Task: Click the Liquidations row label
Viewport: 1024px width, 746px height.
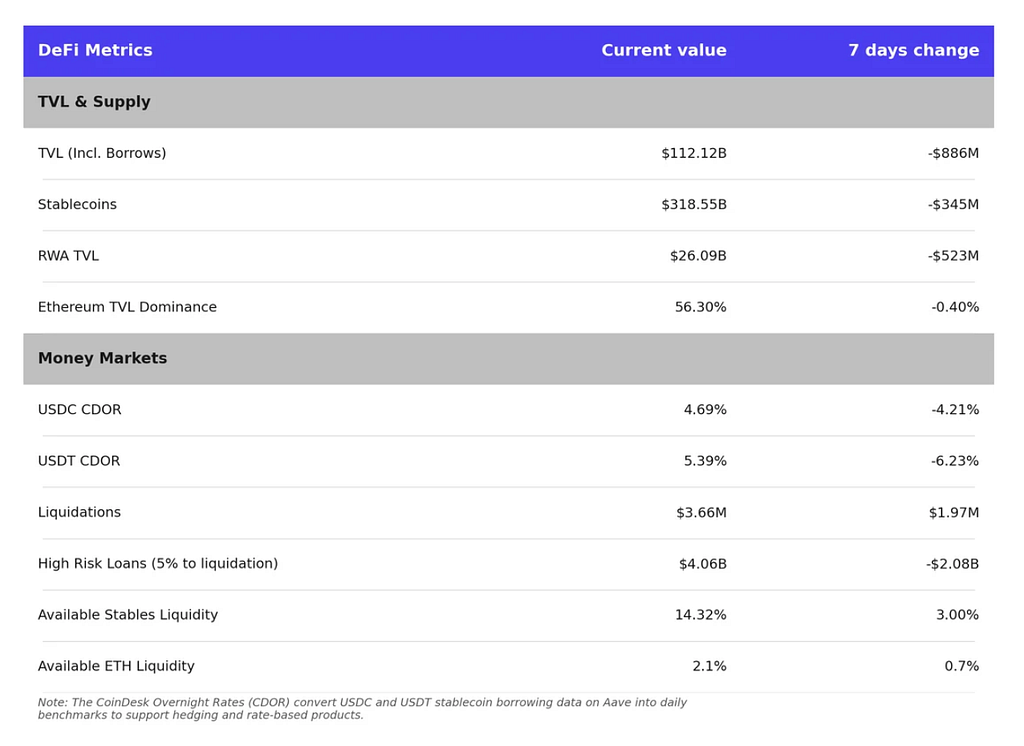Action: coord(79,512)
